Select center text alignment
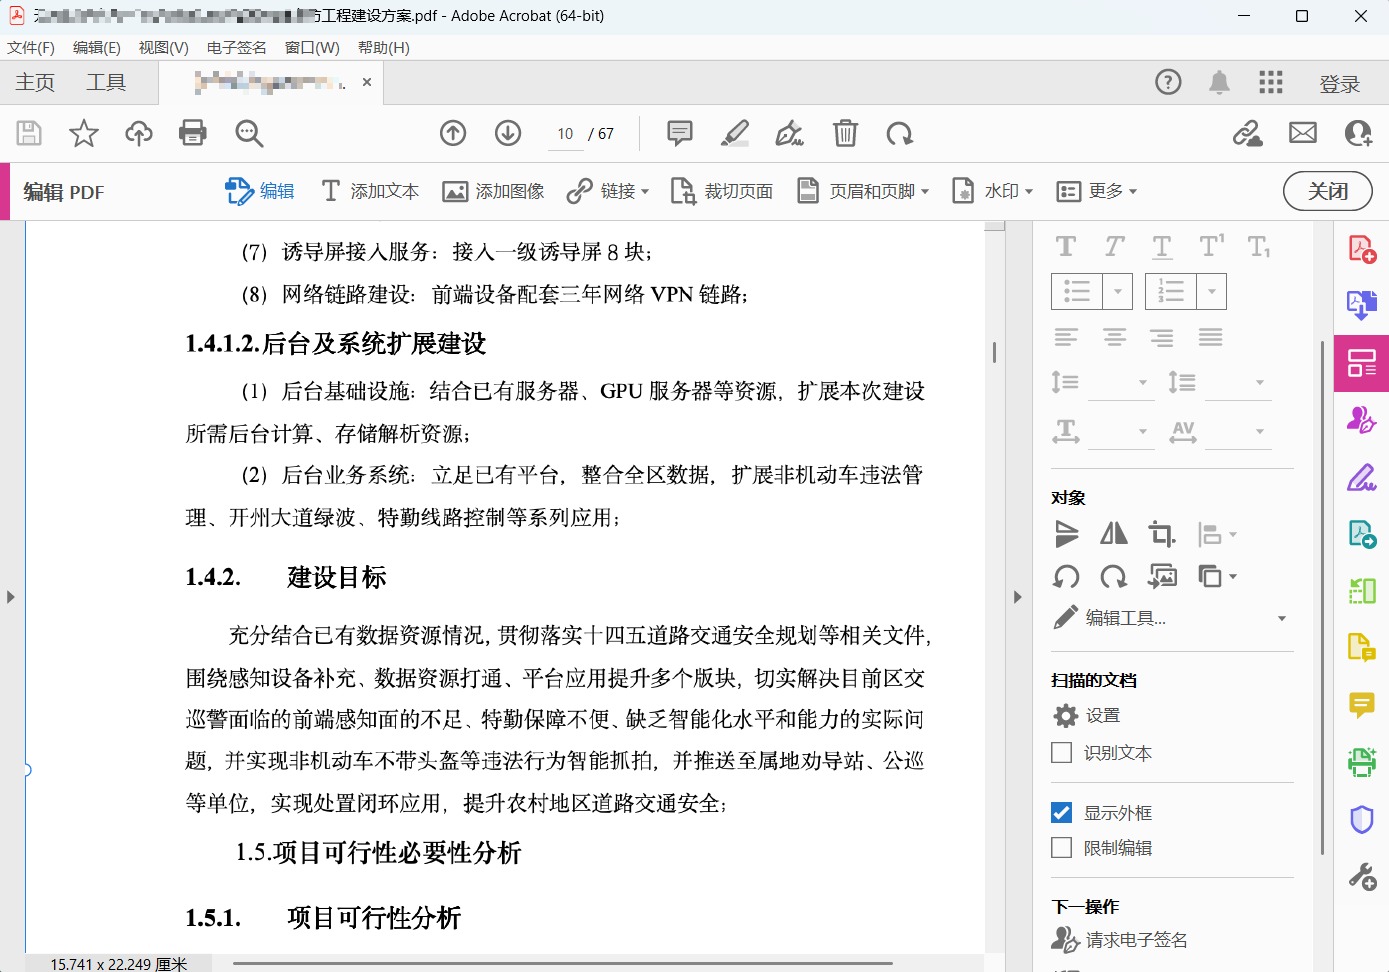 (x=1113, y=337)
